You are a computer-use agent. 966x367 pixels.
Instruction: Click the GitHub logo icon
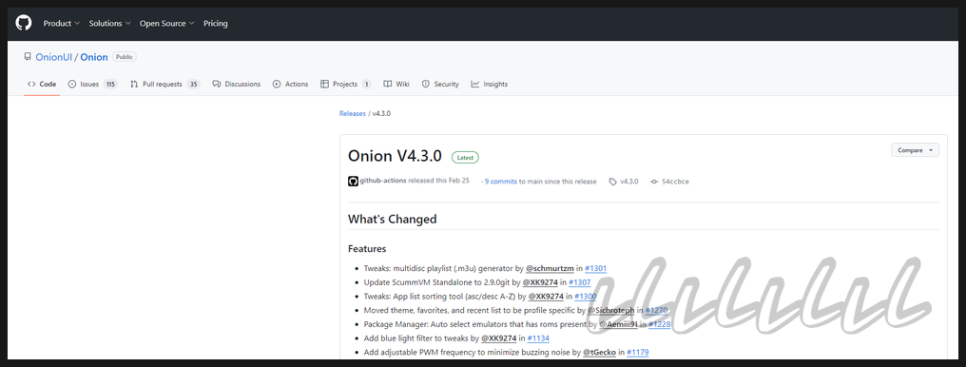tap(23, 23)
